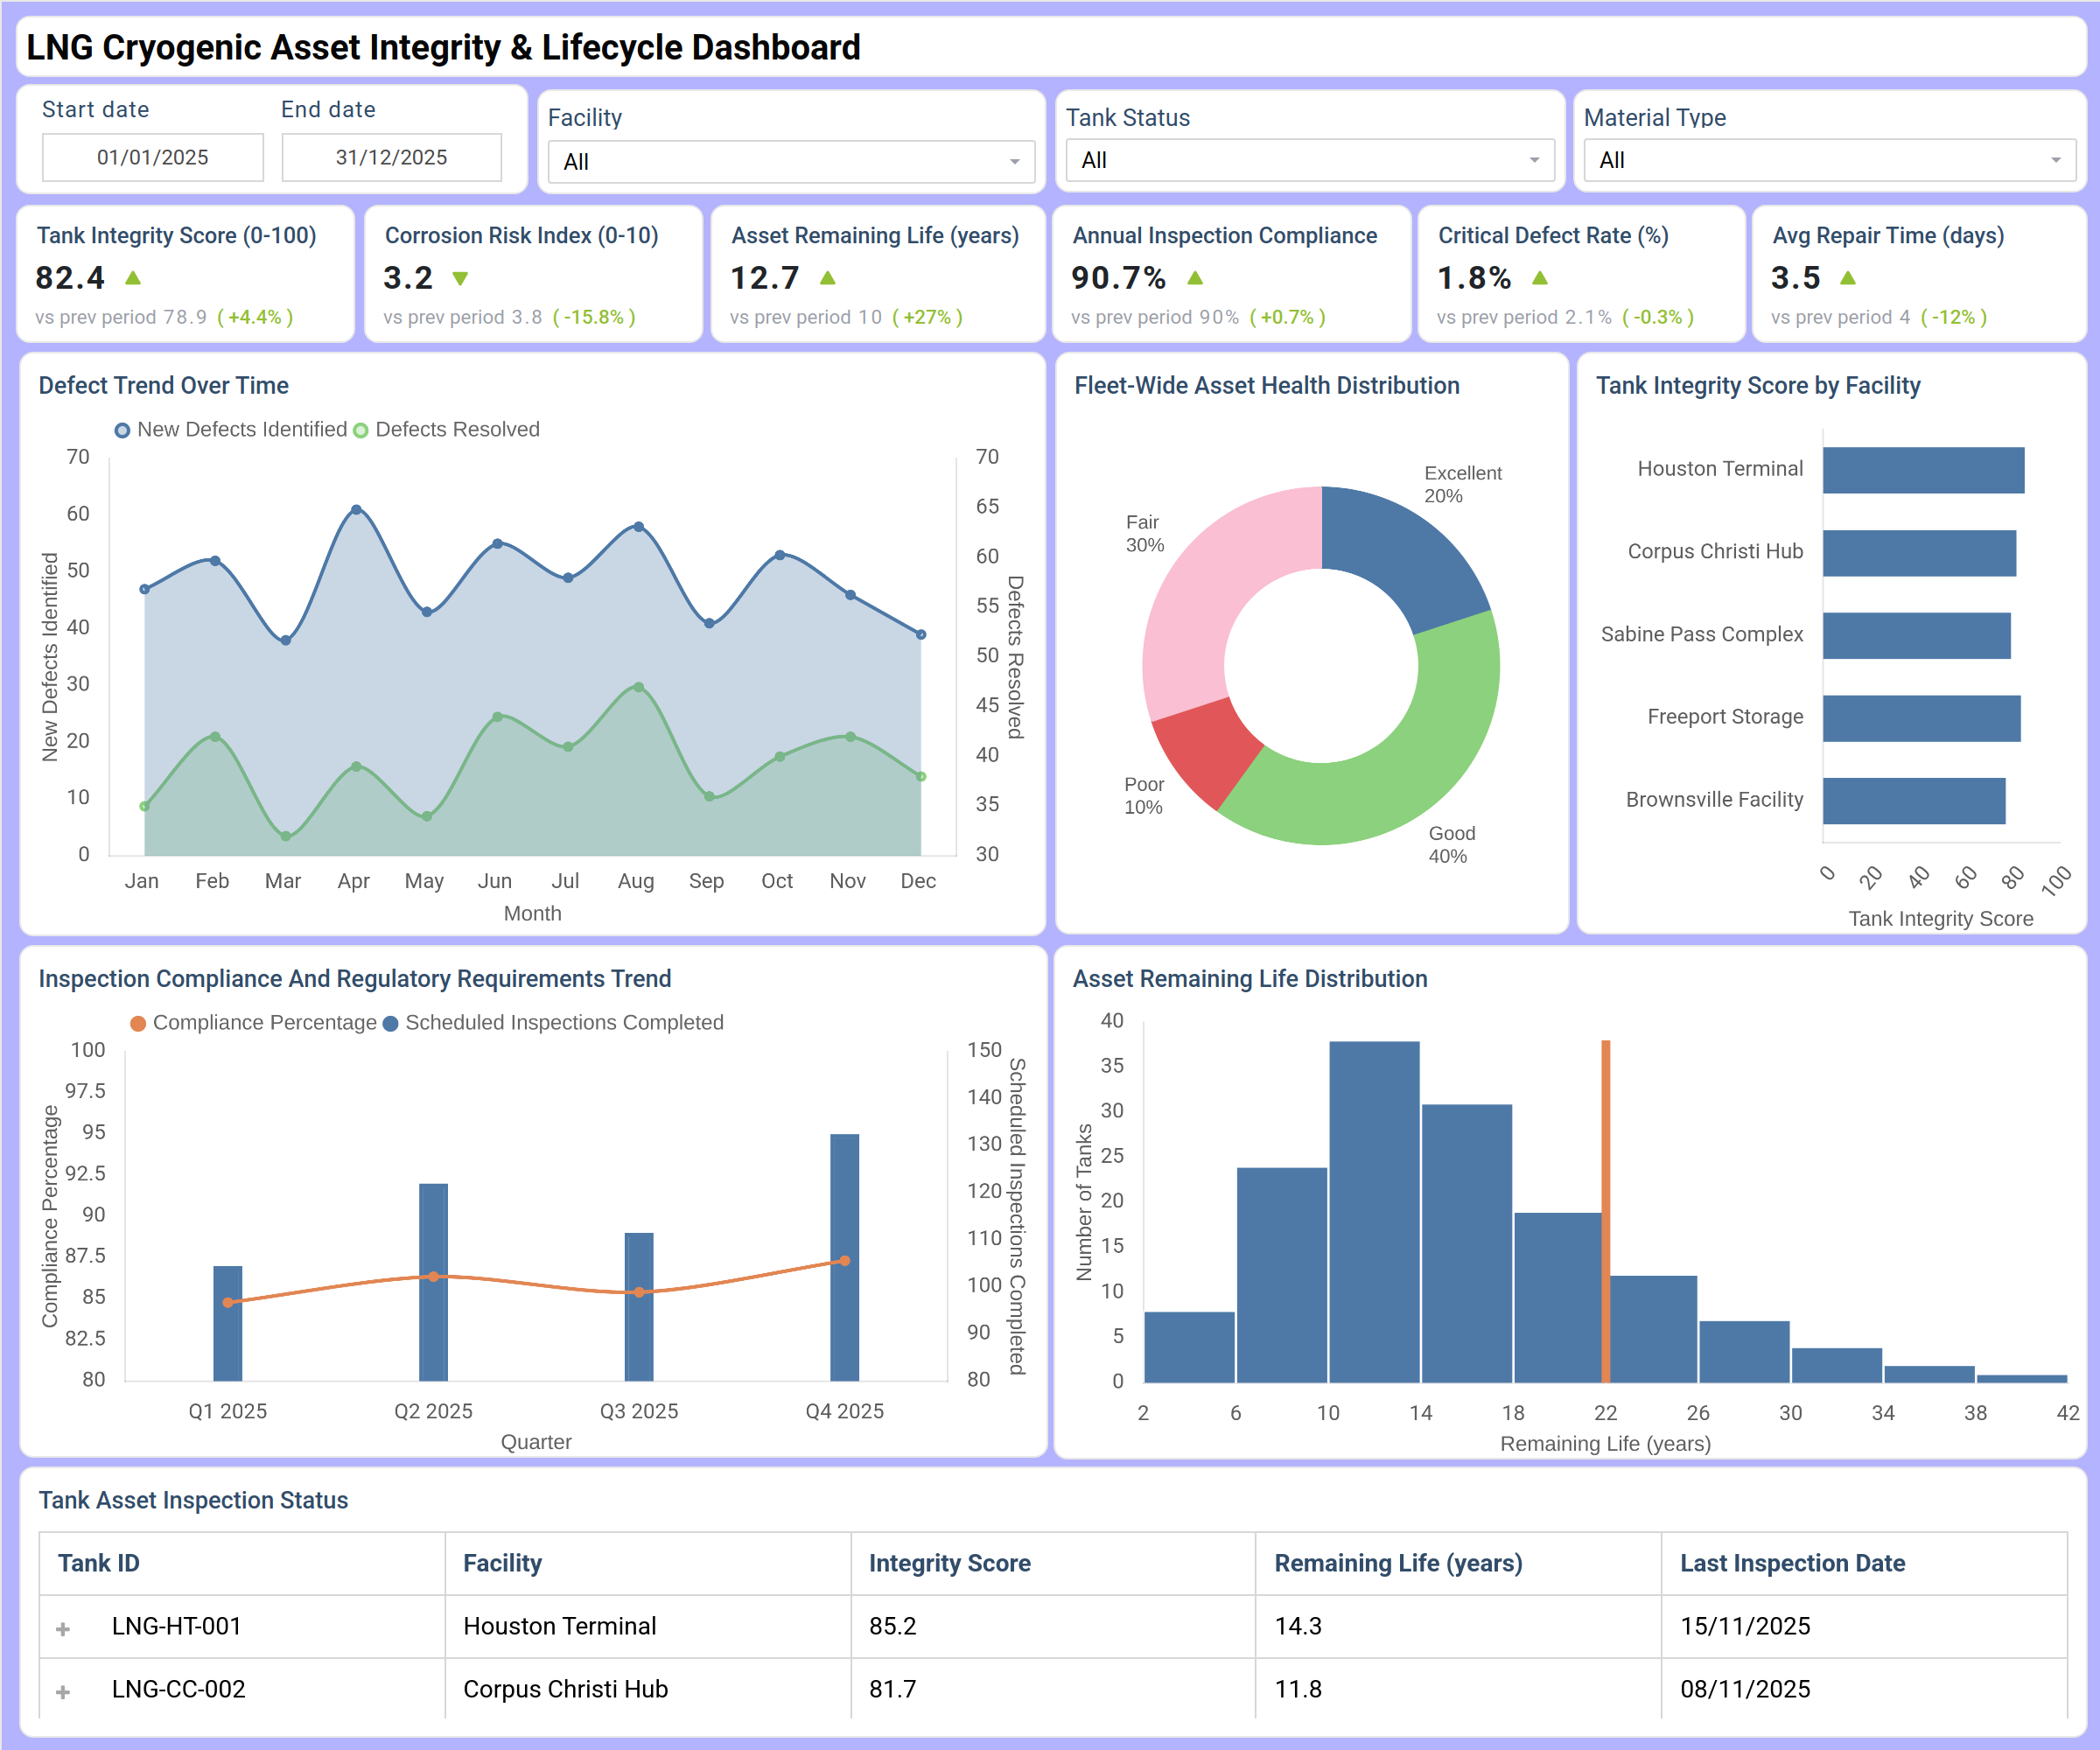The height and width of the screenshot is (1750, 2100).
Task: Click the Q3 2025 inspections bar
Action: click(639, 1307)
